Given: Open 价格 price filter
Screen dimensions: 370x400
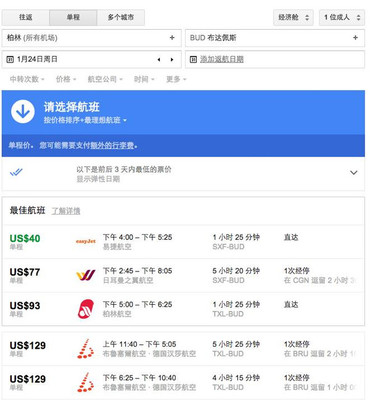Looking at the screenshot, I should [66, 79].
